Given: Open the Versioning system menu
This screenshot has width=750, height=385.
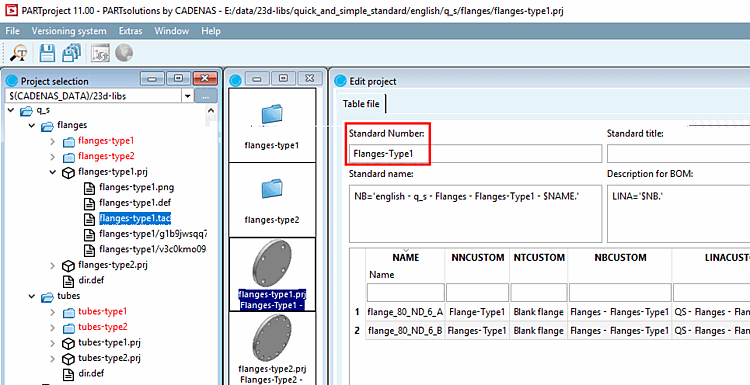Looking at the screenshot, I should click(x=69, y=31).
